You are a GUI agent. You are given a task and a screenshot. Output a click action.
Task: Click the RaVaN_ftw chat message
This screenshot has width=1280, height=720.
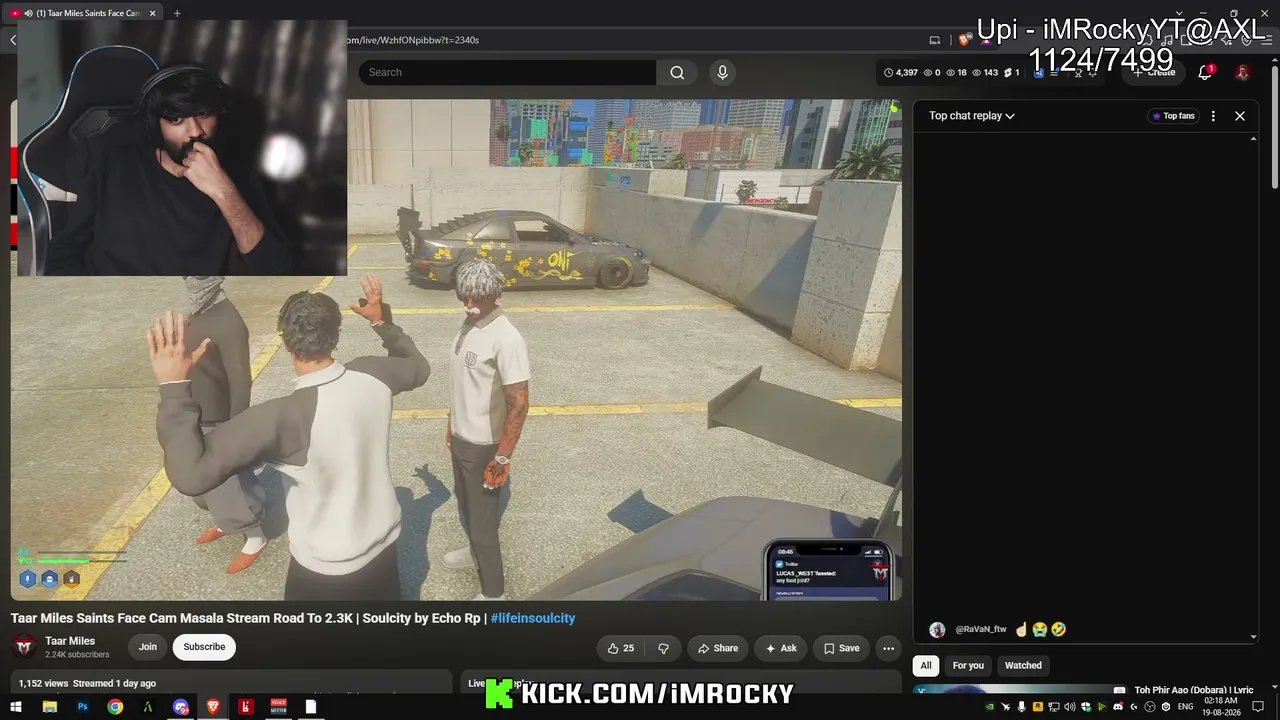point(997,630)
